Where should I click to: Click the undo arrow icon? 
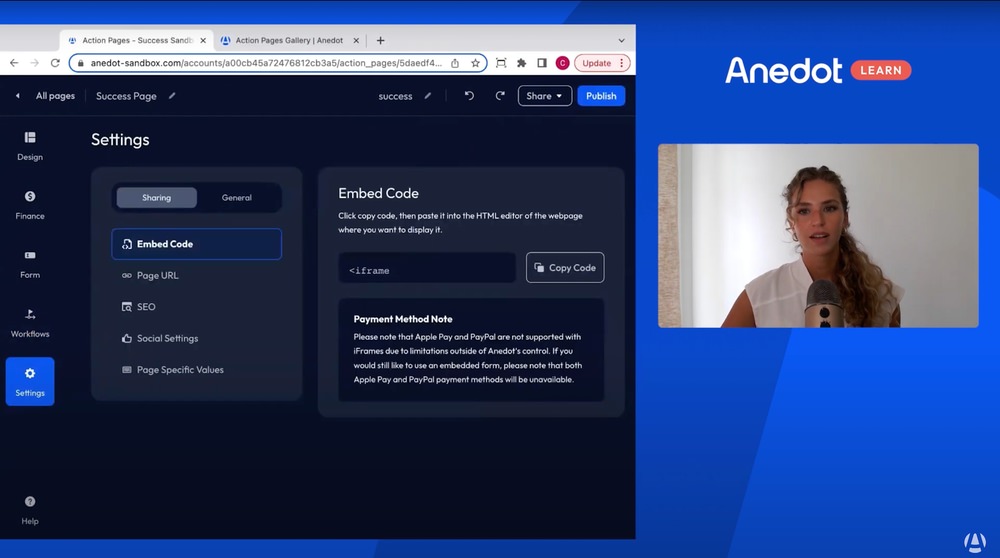(x=470, y=96)
